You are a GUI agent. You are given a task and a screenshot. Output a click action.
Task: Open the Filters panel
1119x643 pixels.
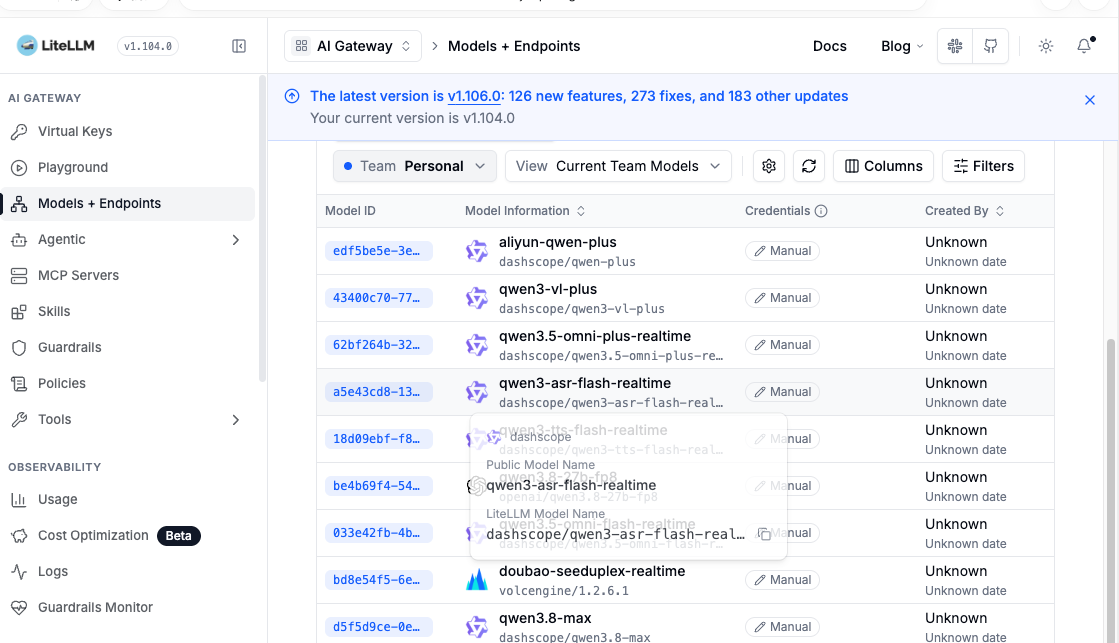983,166
